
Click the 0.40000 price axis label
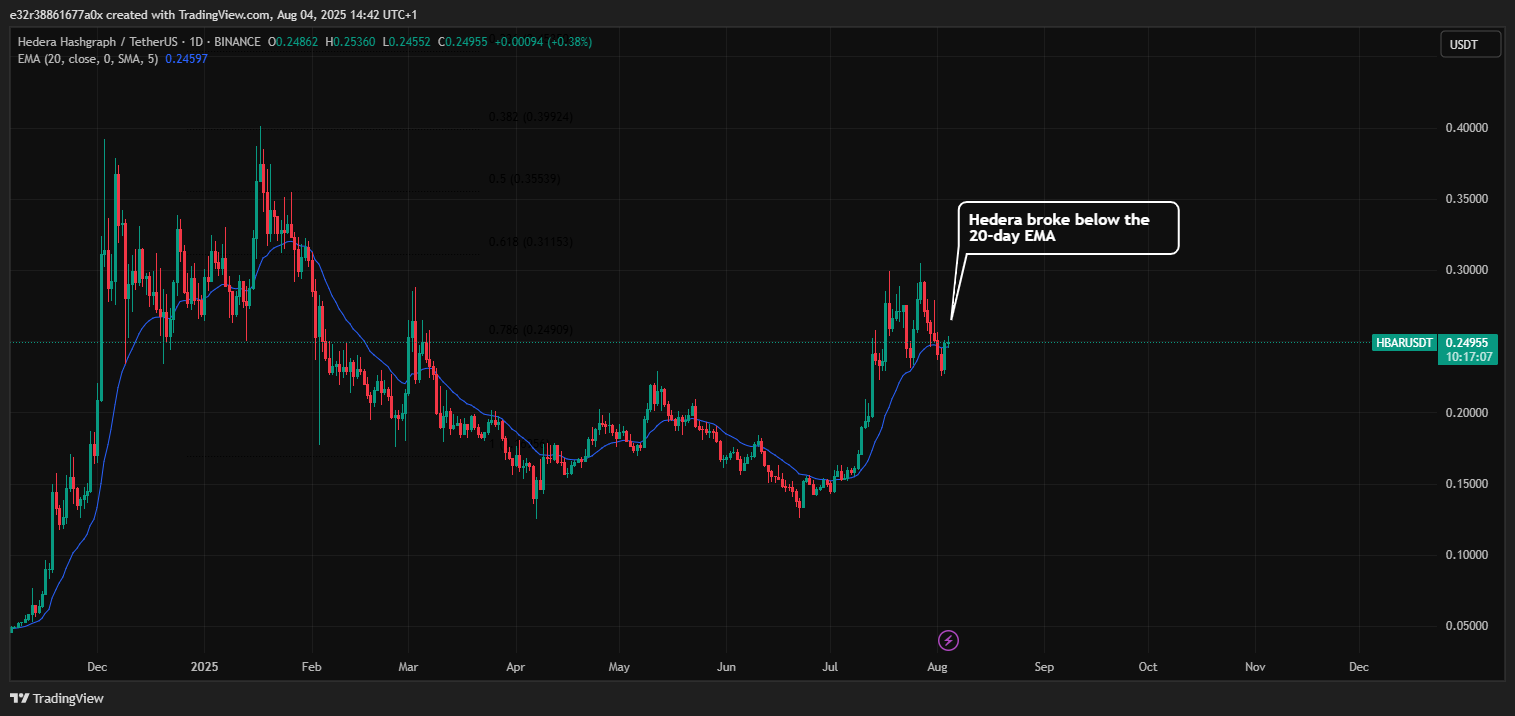(x=1467, y=128)
